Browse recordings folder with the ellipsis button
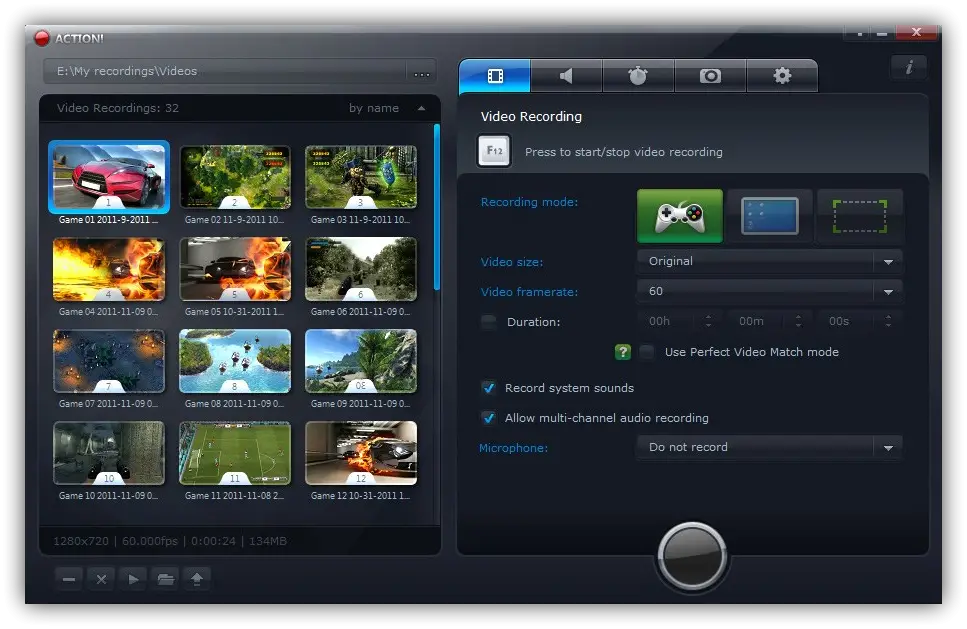Screen dimensions: 967x629 (422, 73)
